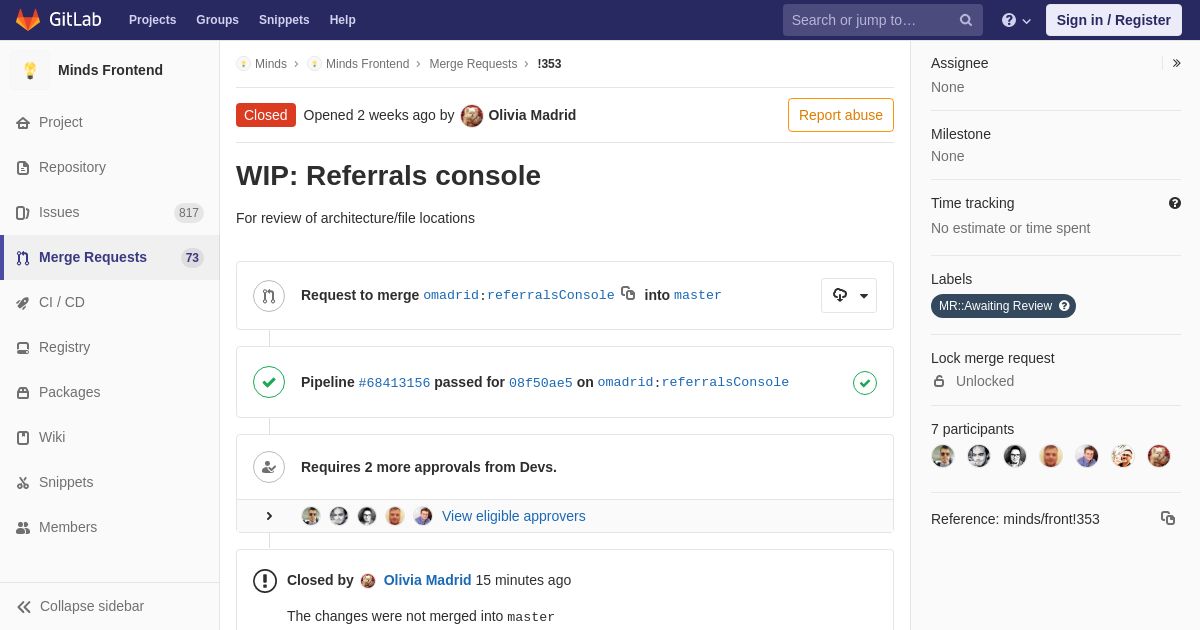Open Issues in the sidebar
The height and width of the screenshot is (630, 1200).
pyautogui.click(x=110, y=212)
